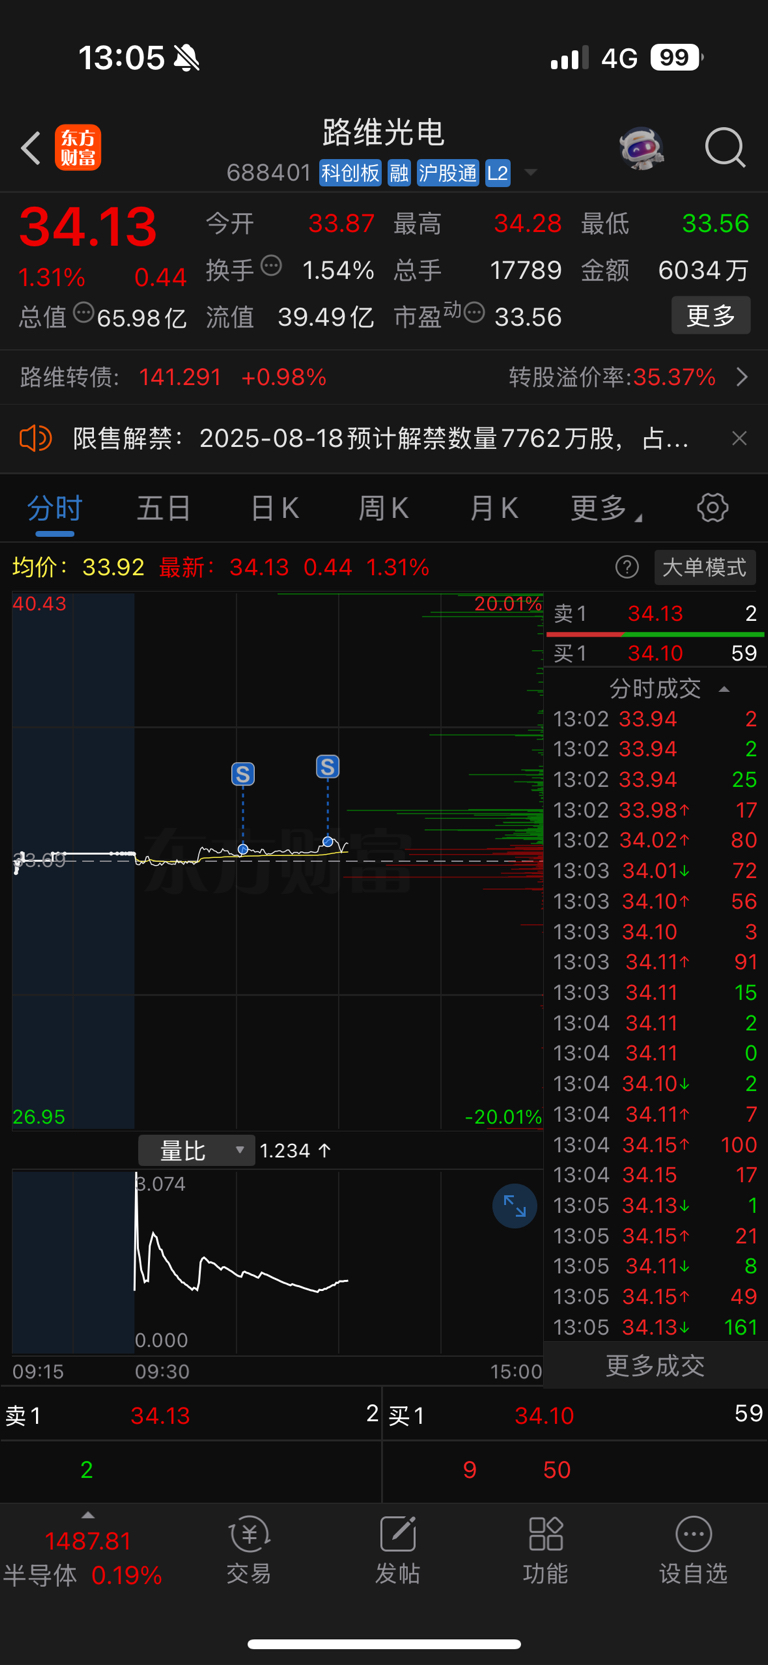
Task: Tap the battery 99 indicator
Action: point(676,57)
